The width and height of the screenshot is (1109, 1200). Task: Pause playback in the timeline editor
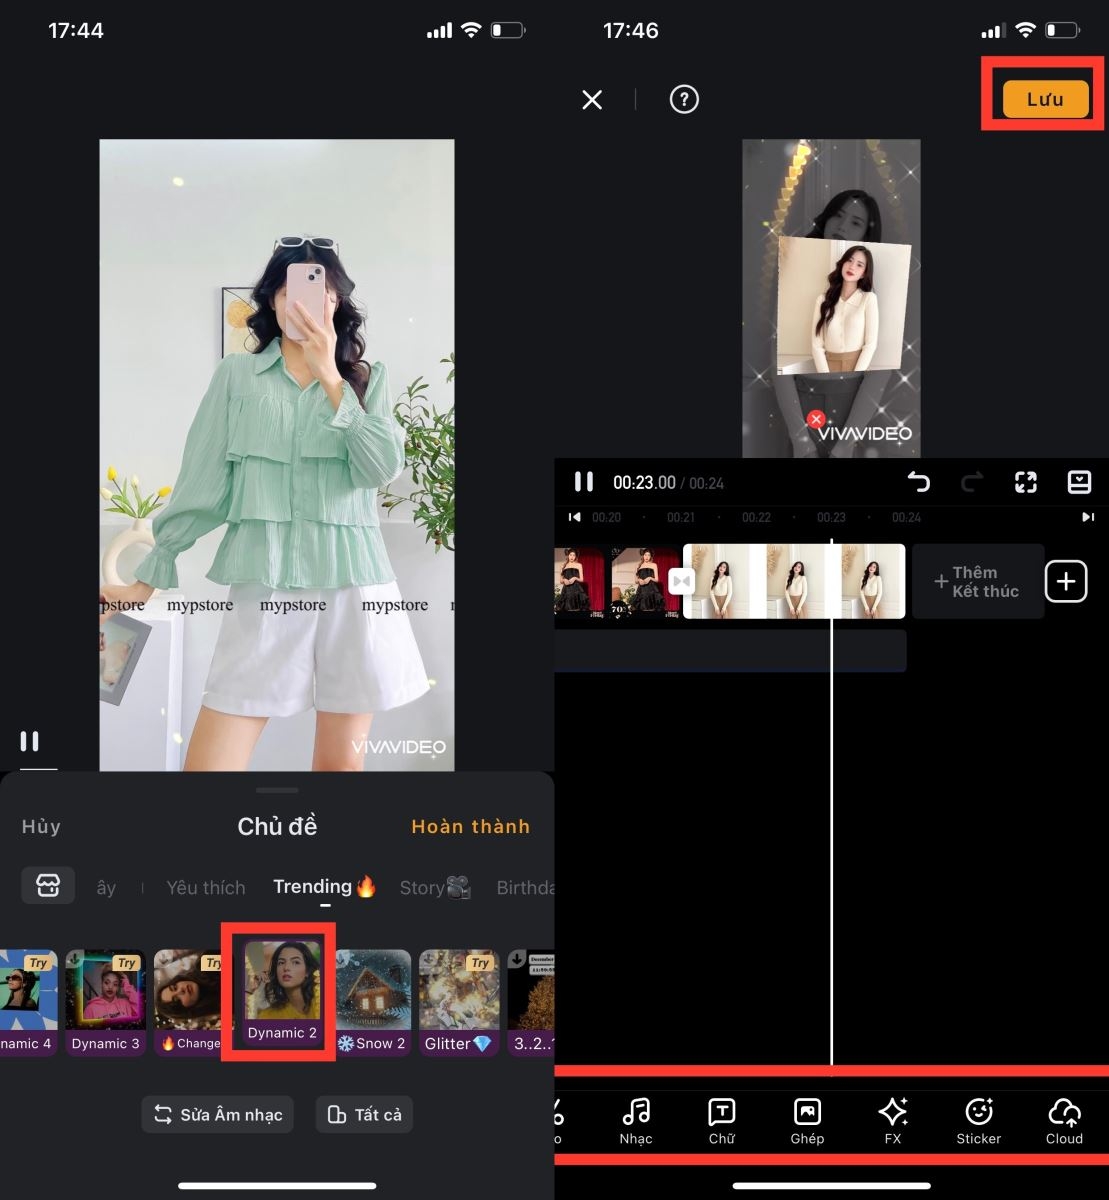click(584, 482)
